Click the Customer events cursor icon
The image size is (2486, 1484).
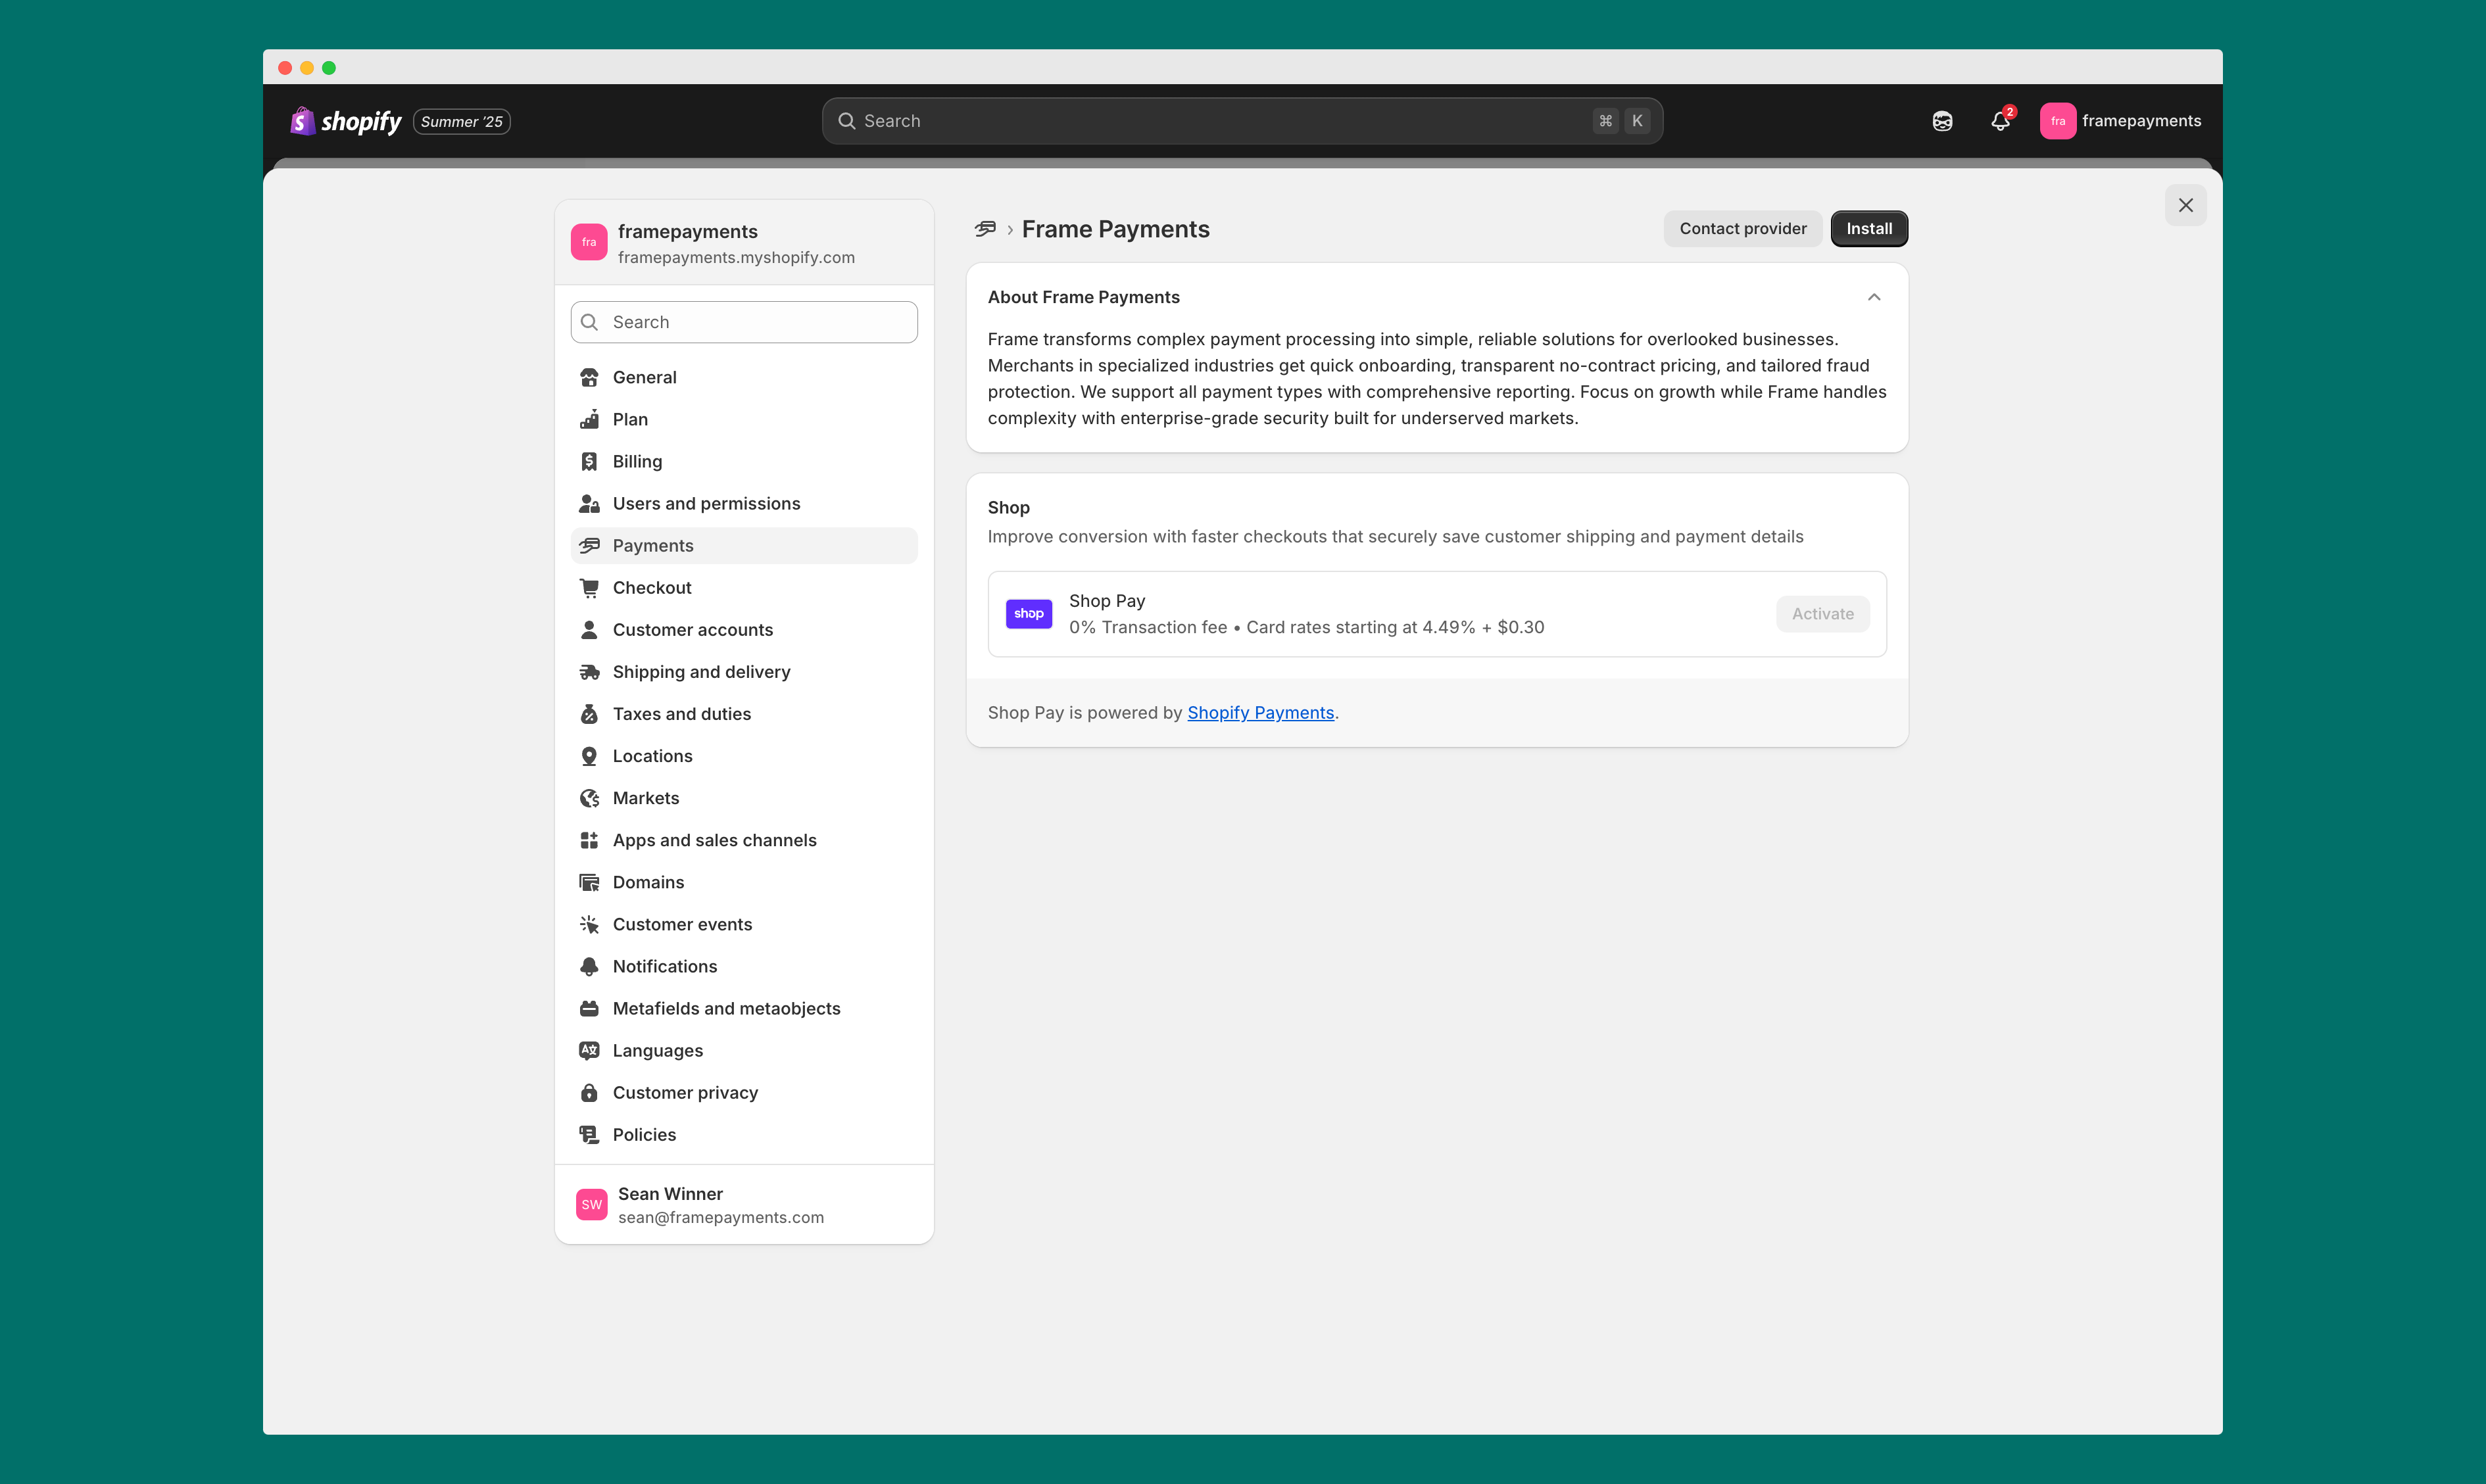(x=589, y=924)
